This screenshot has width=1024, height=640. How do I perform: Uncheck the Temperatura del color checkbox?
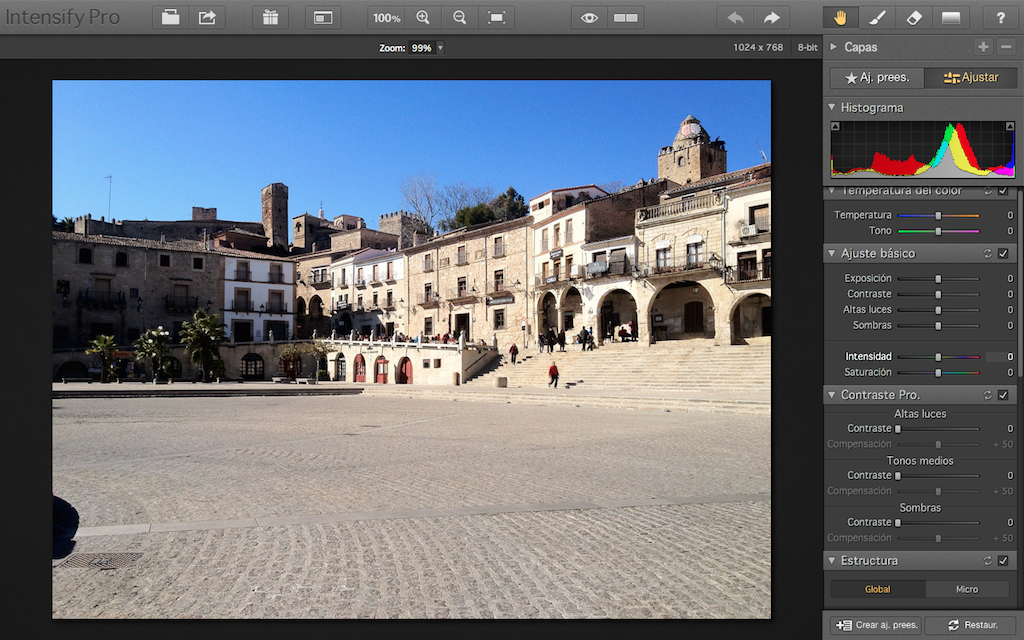click(x=1004, y=191)
